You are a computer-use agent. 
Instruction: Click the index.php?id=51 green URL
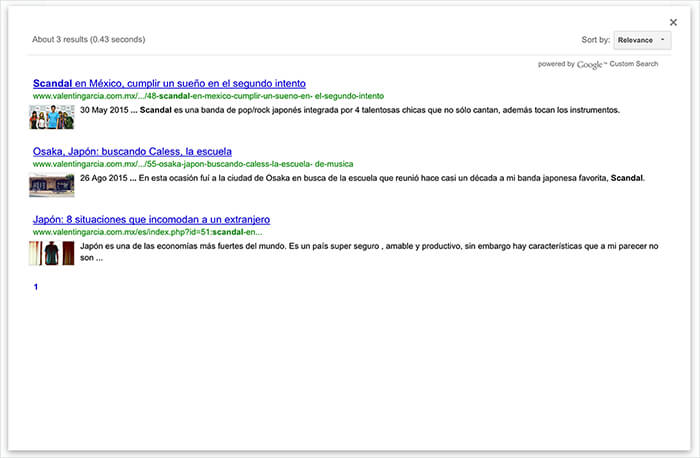click(147, 232)
